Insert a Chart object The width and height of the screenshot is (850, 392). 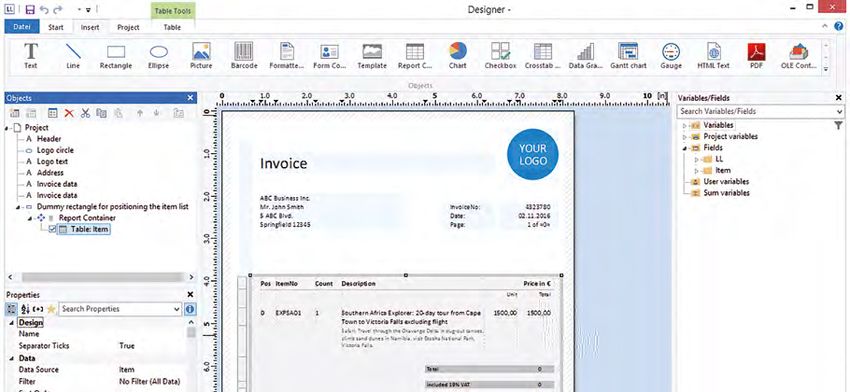click(x=458, y=56)
